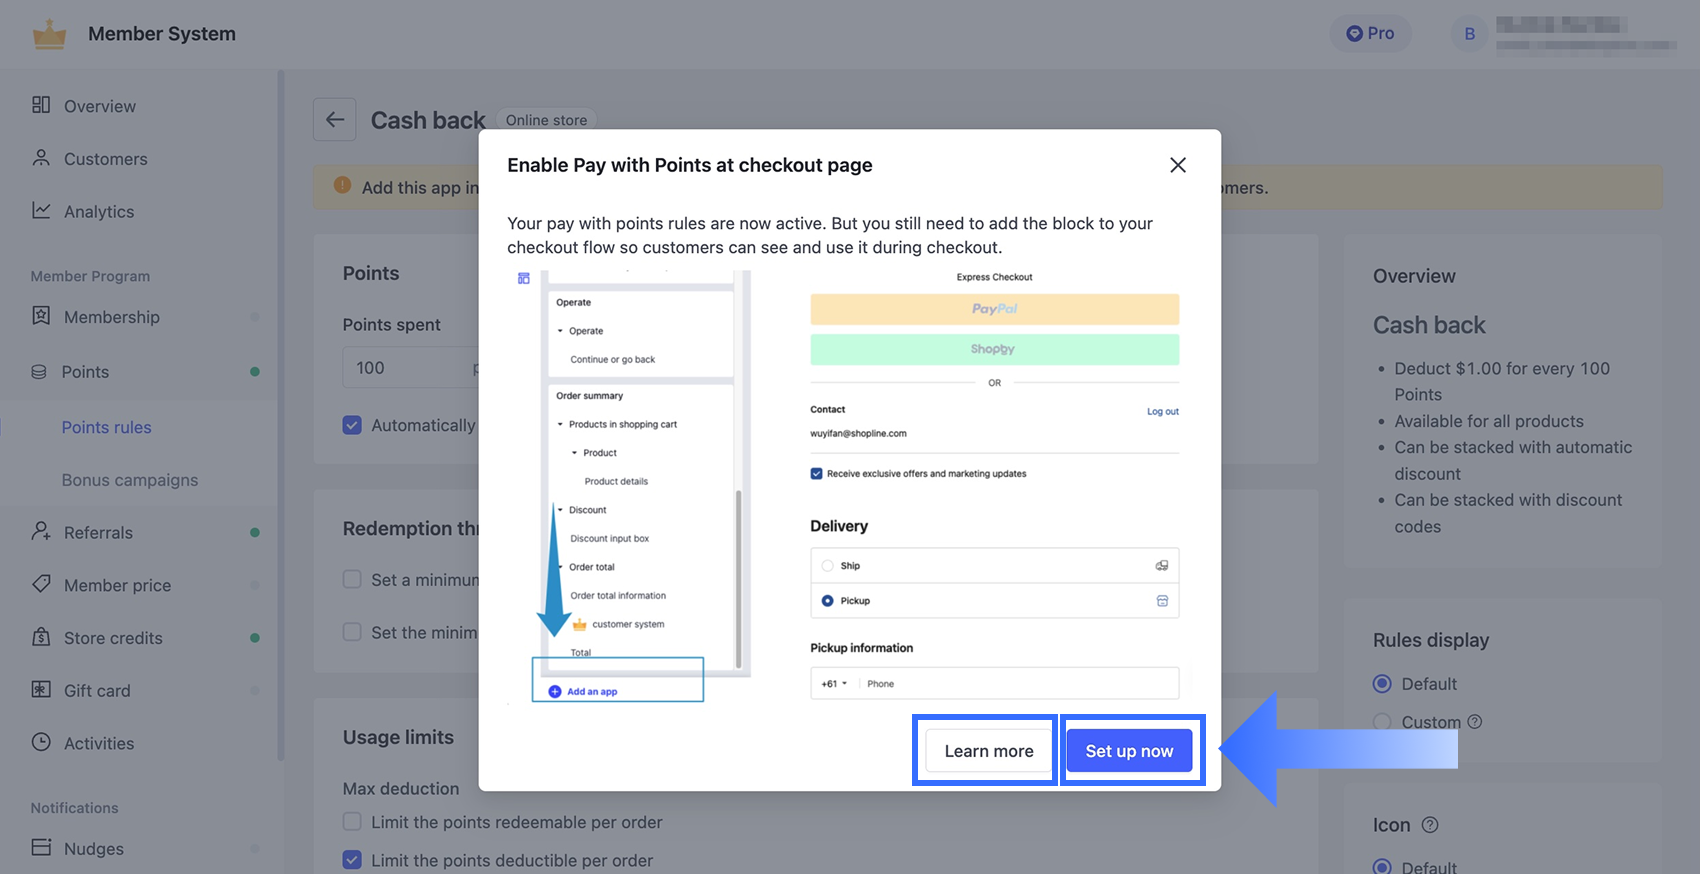
Task: Toggle the Automatically checkbox under Points spent
Action: click(x=352, y=425)
